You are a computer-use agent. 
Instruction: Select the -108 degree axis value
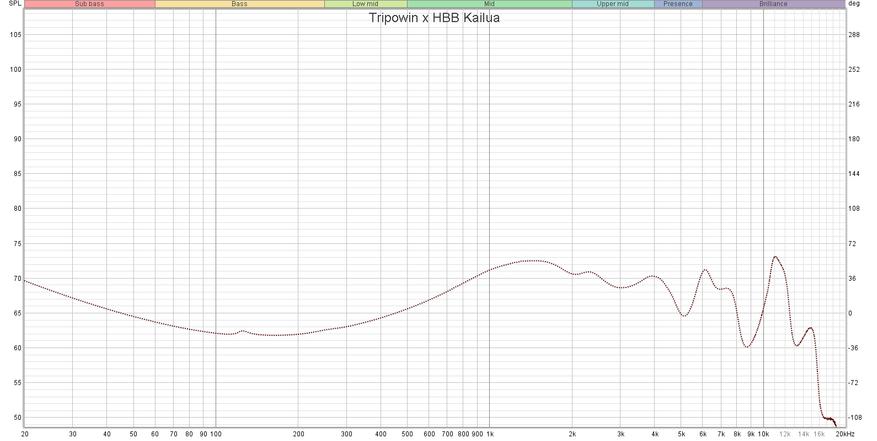(x=855, y=417)
